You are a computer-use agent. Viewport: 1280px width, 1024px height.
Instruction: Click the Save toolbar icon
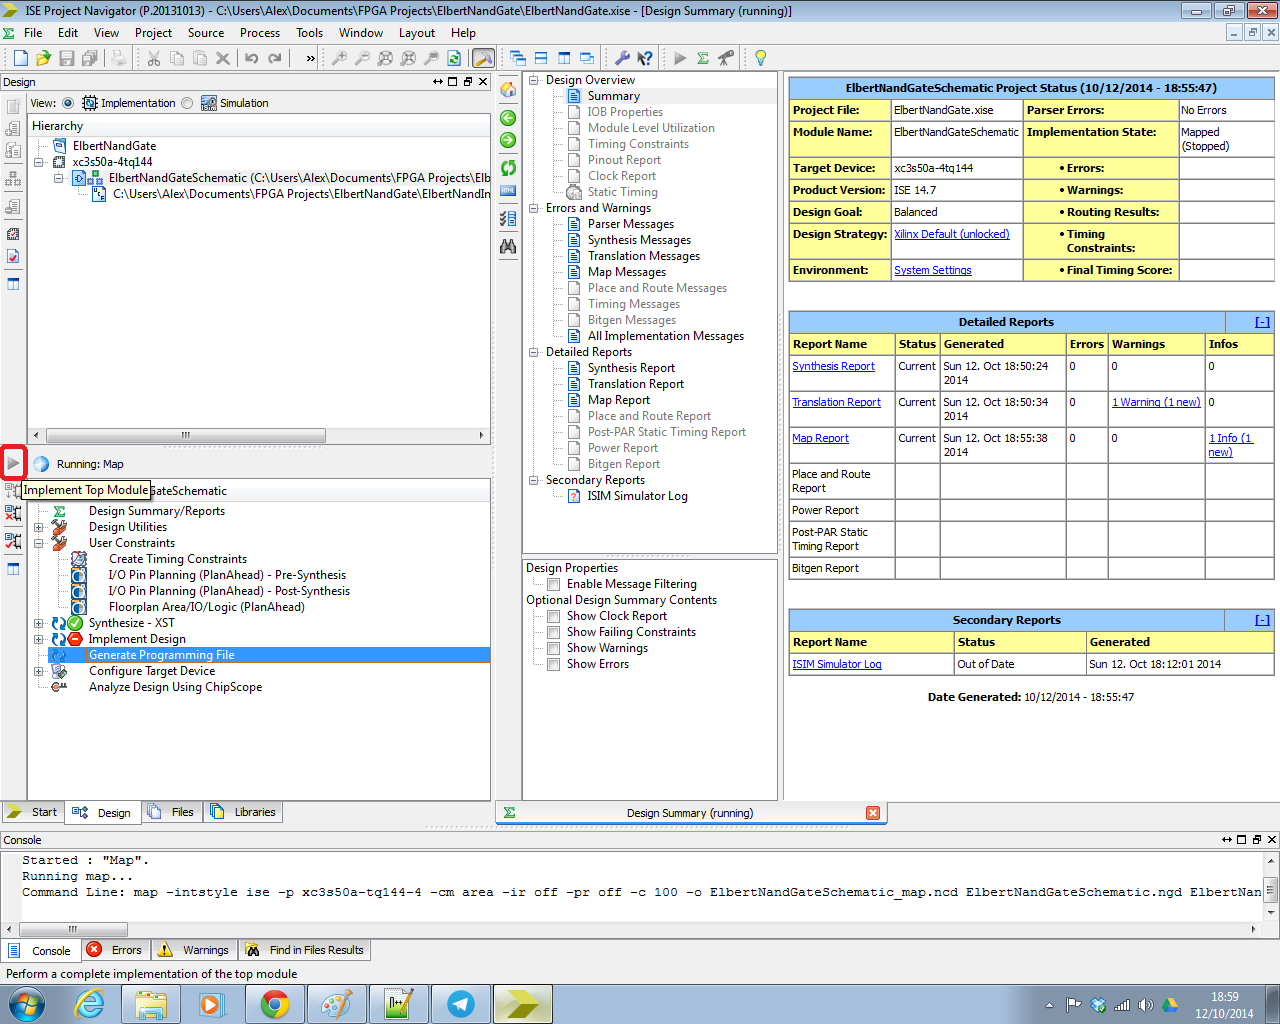[66, 58]
